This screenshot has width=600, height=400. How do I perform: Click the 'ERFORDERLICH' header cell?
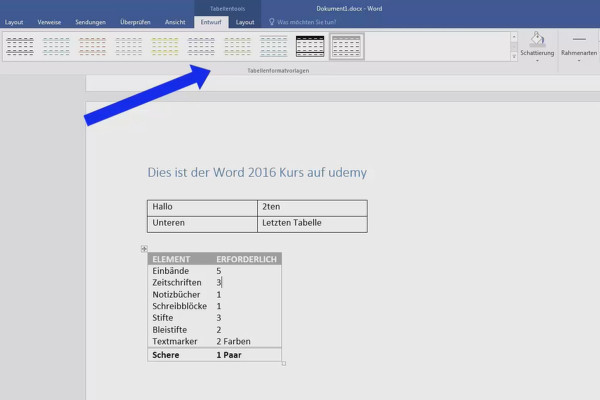[246, 259]
